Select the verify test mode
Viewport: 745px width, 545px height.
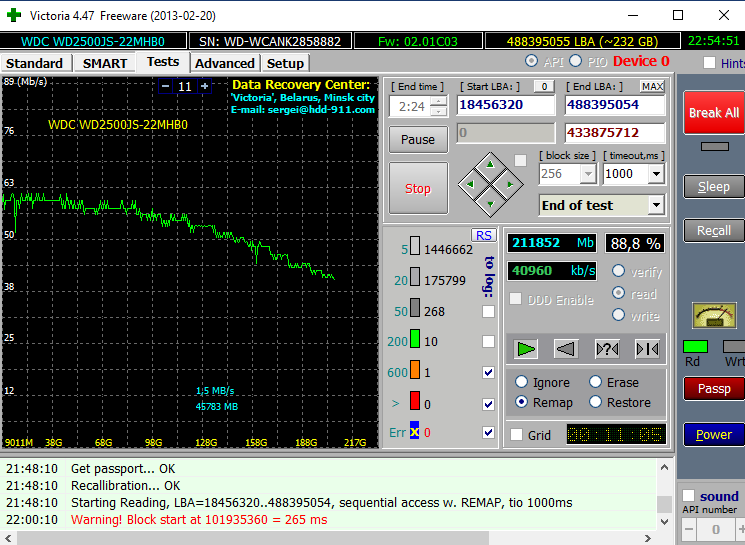[x=618, y=271]
